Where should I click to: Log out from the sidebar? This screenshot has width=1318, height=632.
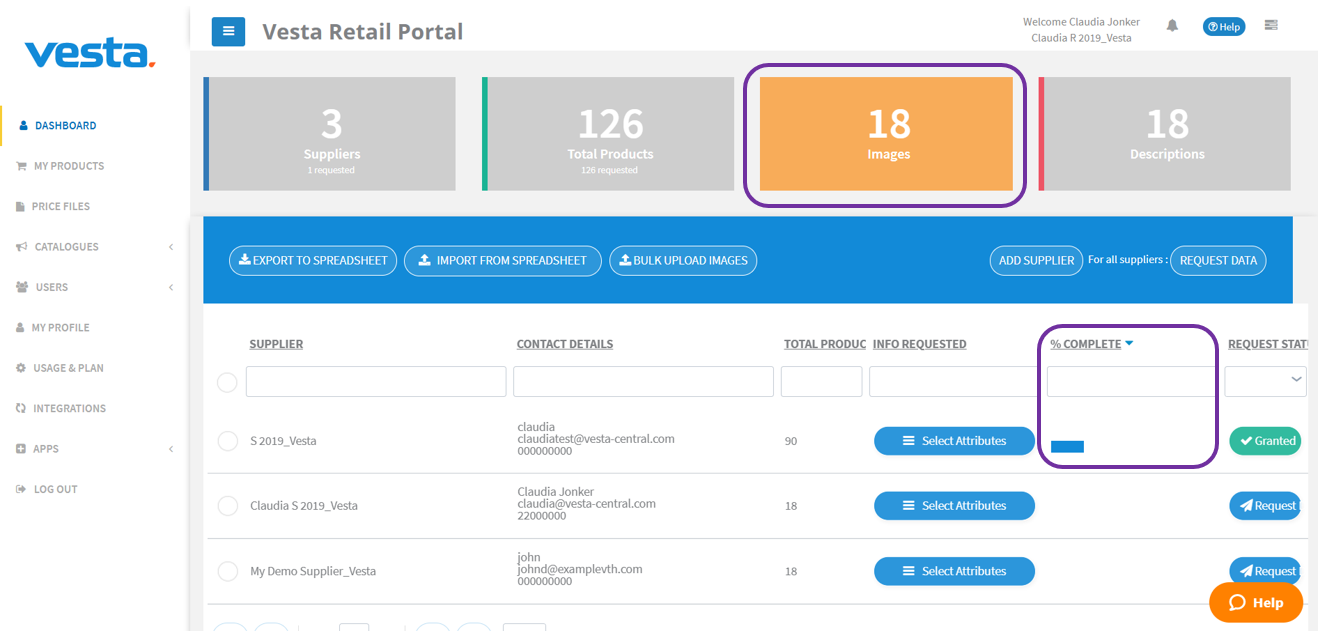click(x=55, y=490)
